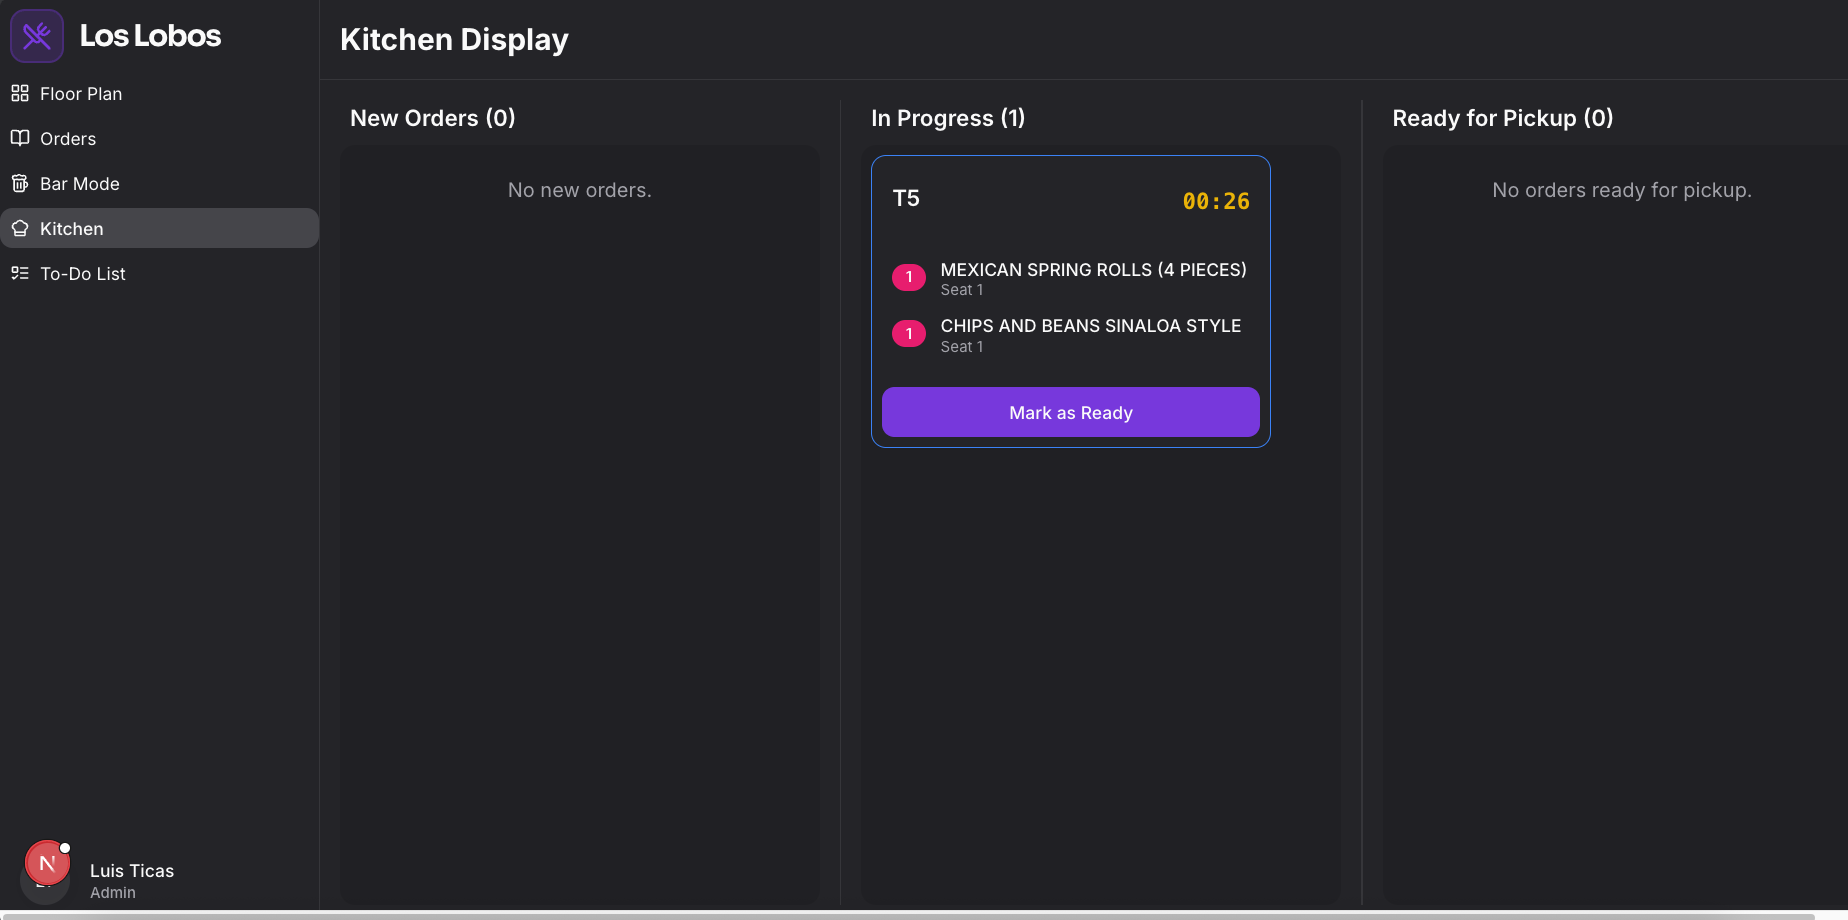The image size is (1848, 920).
Task: Click the Orders book icon
Action: point(20,138)
